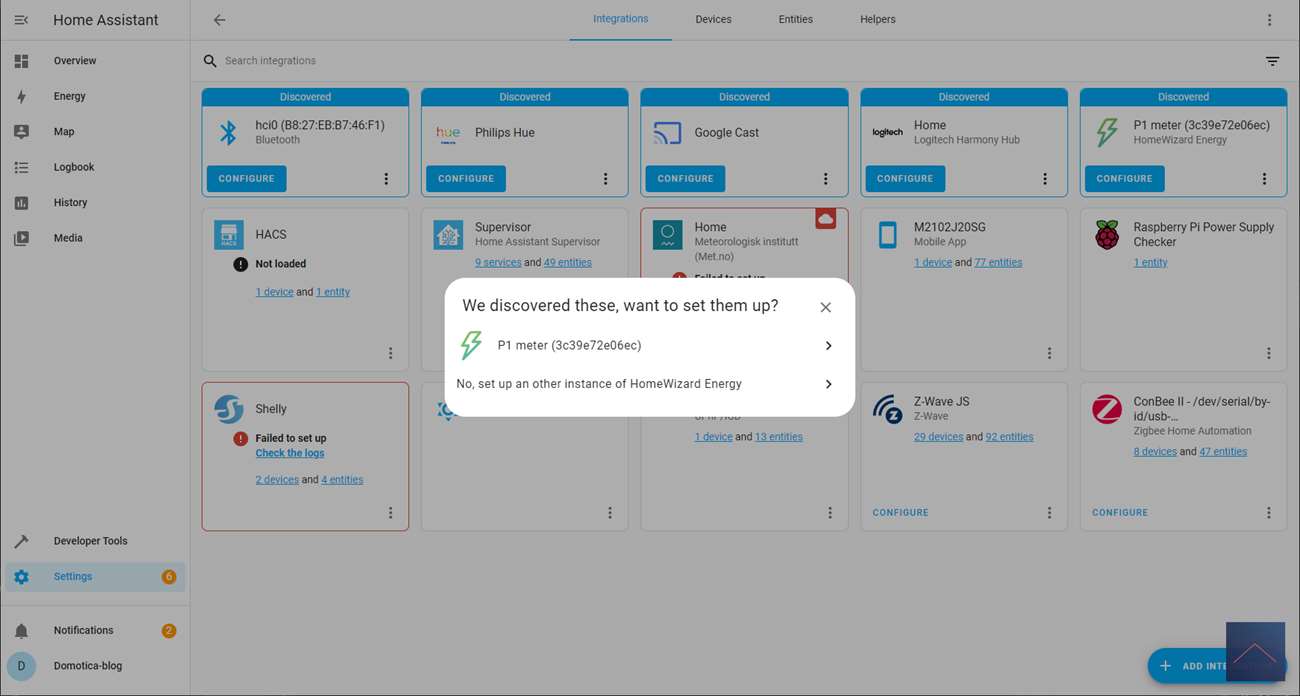This screenshot has width=1300, height=696.
Task: Open three-dot menu on Philips Hue card
Action: pyautogui.click(x=605, y=179)
